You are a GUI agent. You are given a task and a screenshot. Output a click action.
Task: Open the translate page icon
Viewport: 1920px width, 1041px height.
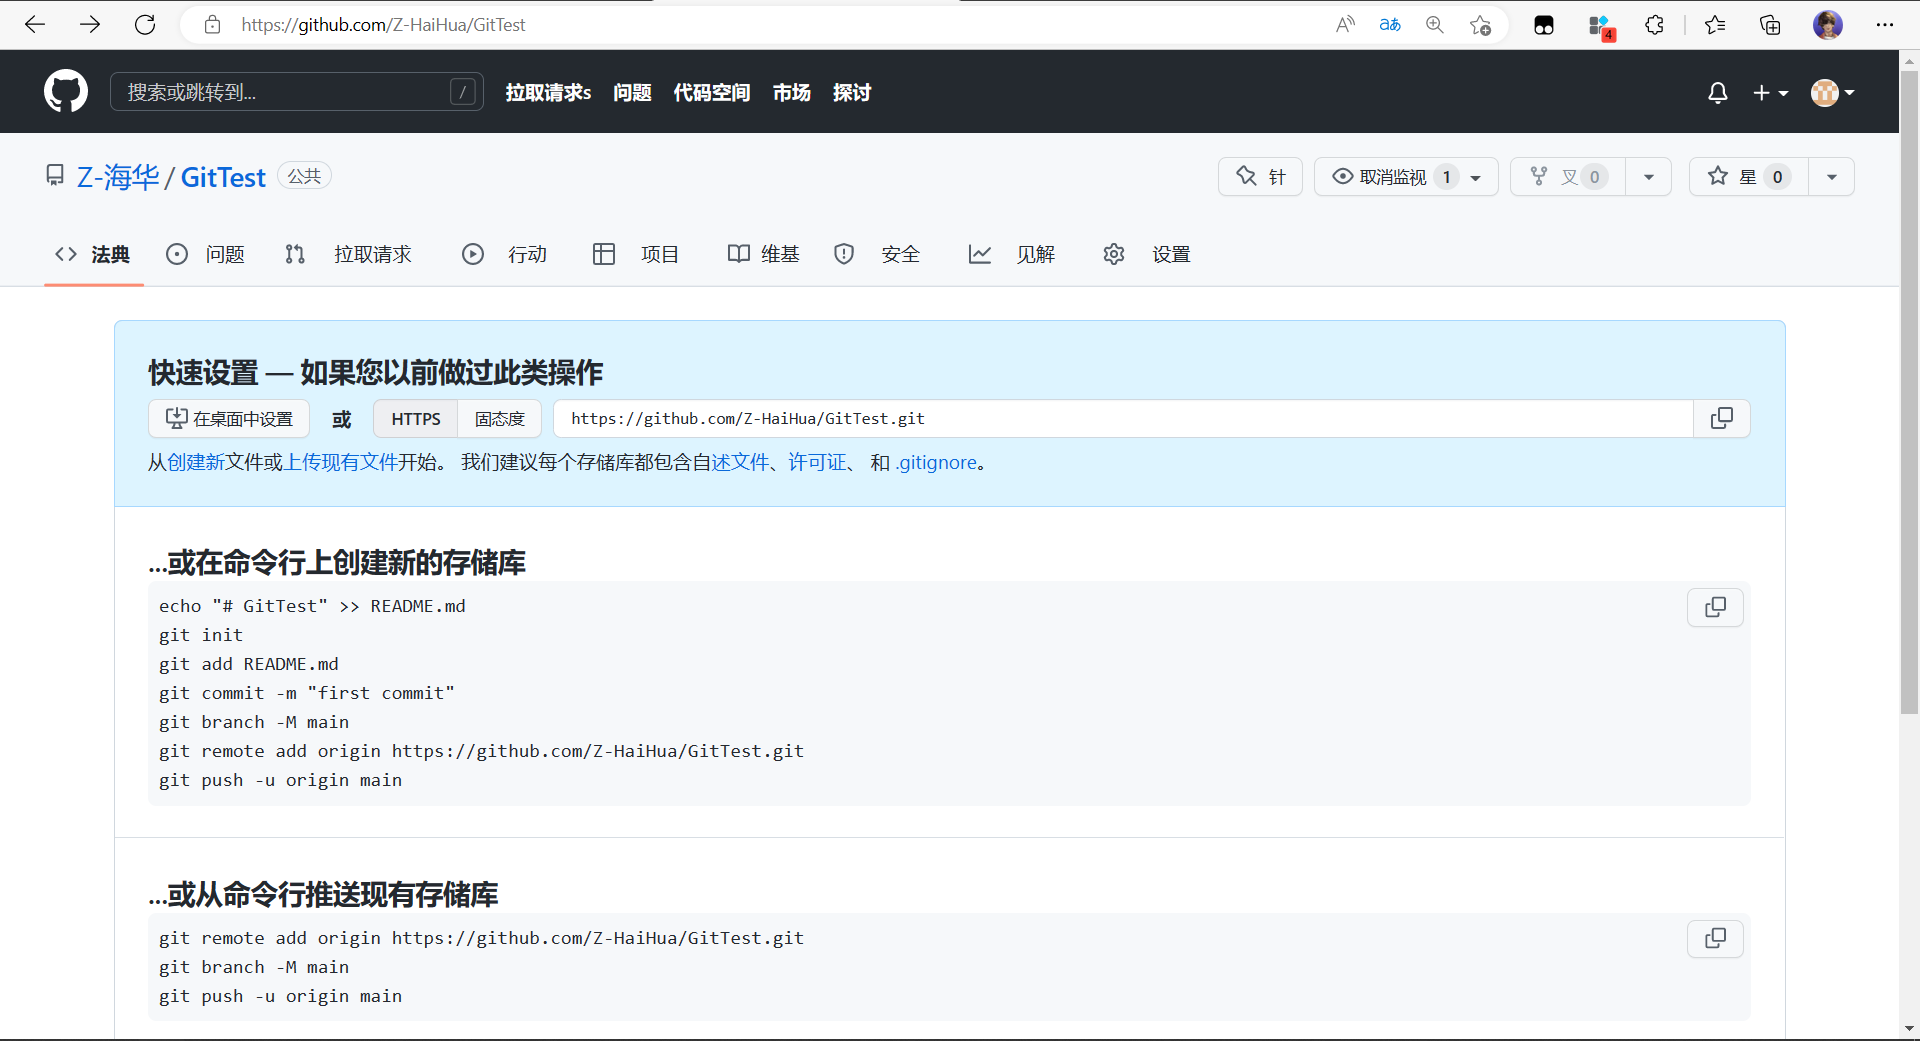[x=1390, y=25]
